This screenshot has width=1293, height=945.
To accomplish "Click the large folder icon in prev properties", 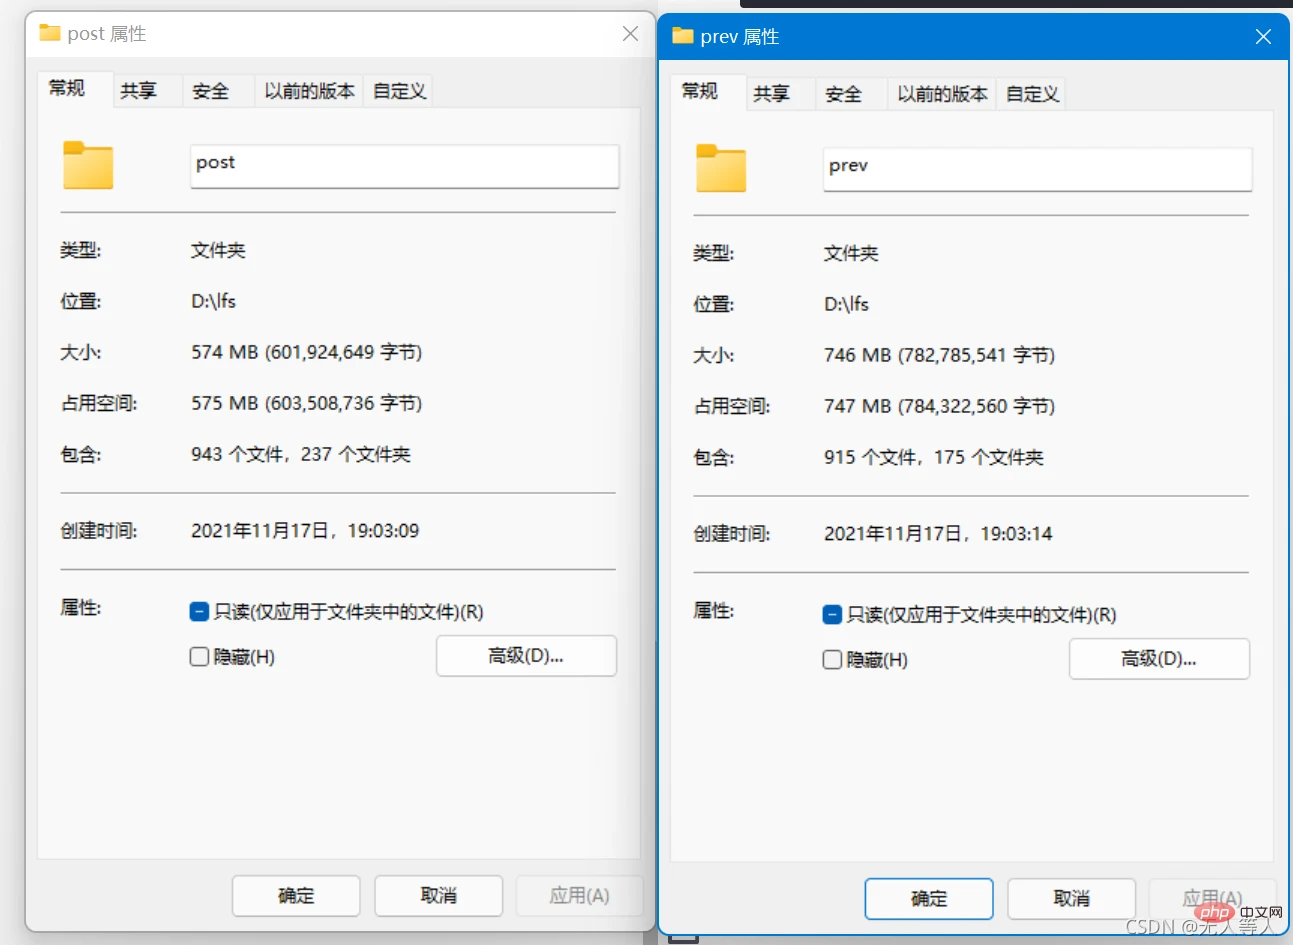I will (x=721, y=168).
